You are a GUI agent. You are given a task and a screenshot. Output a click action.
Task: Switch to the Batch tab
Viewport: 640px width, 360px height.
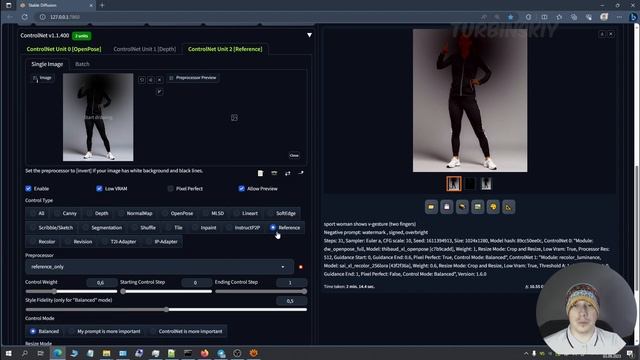click(82, 64)
